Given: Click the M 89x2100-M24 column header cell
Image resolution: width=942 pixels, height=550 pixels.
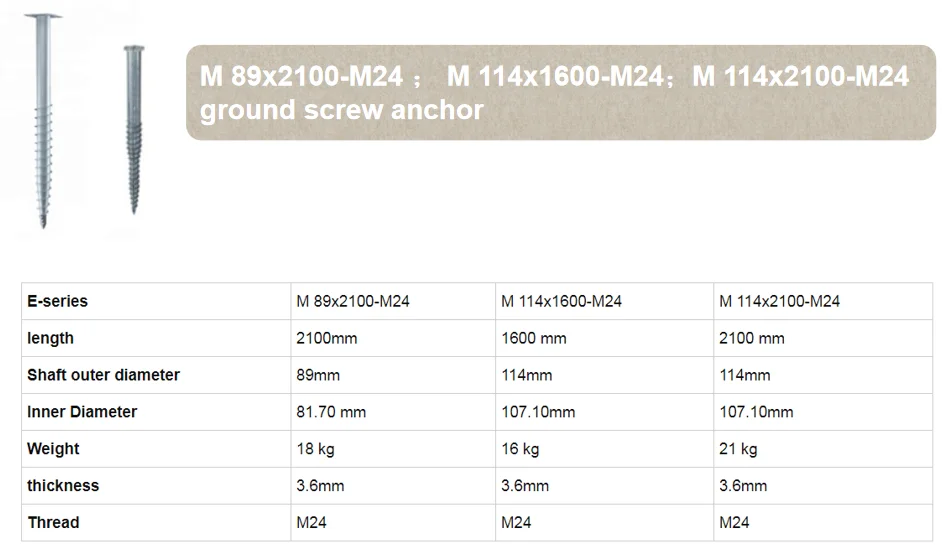Looking at the screenshot, I should (x=353, y=301).
